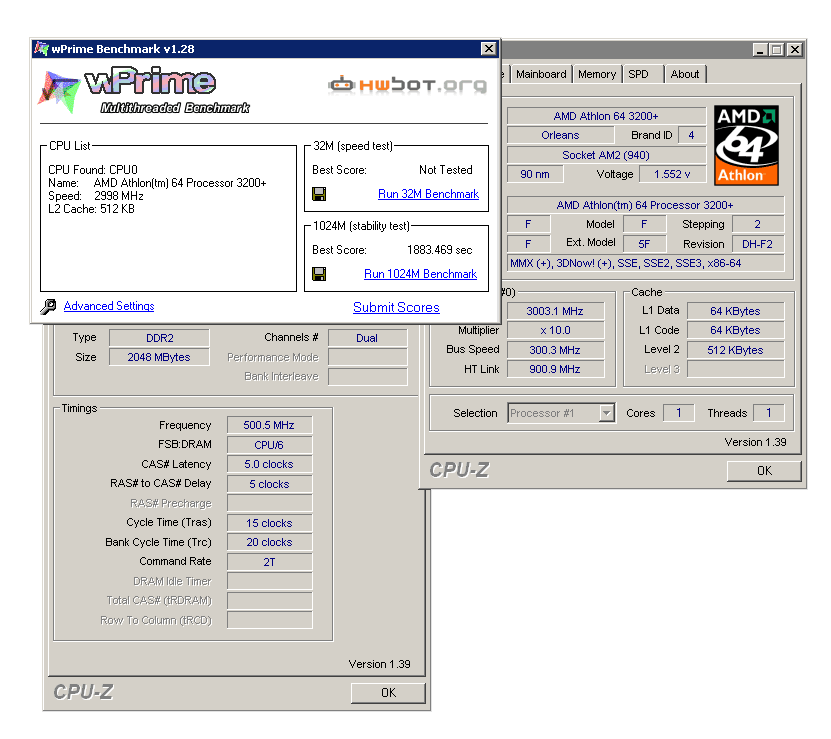Click the memory Type DDR2 field

pos(160,338)
